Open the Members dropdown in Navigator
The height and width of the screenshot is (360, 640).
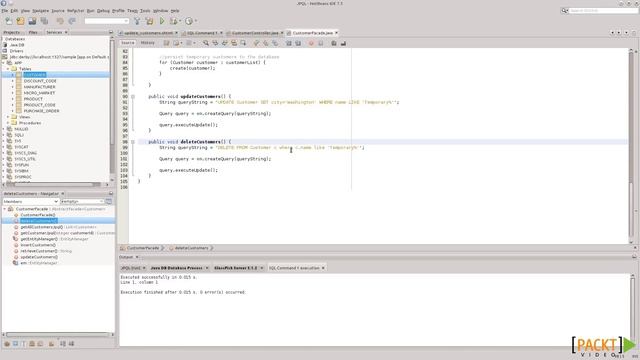31,201
